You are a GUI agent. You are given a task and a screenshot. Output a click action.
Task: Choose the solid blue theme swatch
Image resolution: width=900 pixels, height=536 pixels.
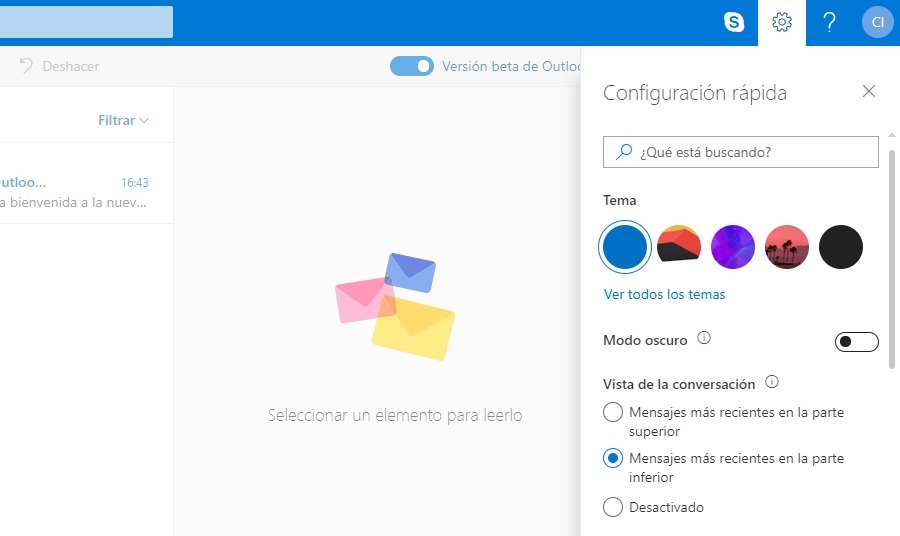click(x=624, y=247)
